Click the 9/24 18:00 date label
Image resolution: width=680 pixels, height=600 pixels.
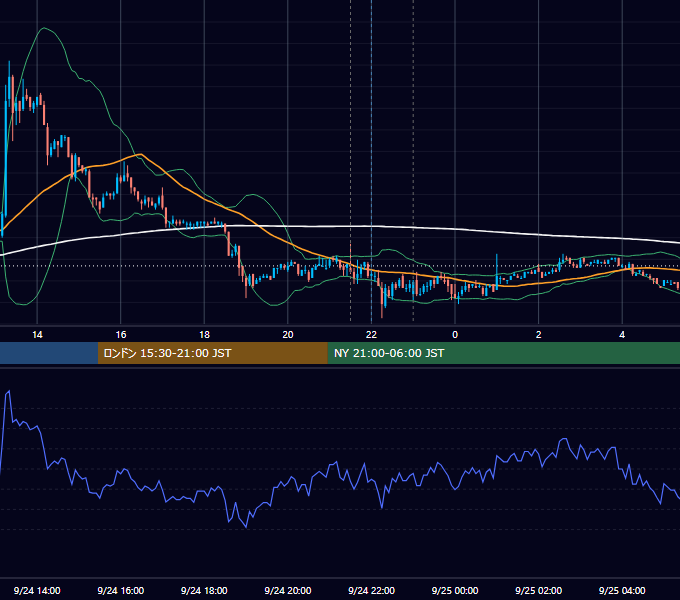[x=204, y=590]
